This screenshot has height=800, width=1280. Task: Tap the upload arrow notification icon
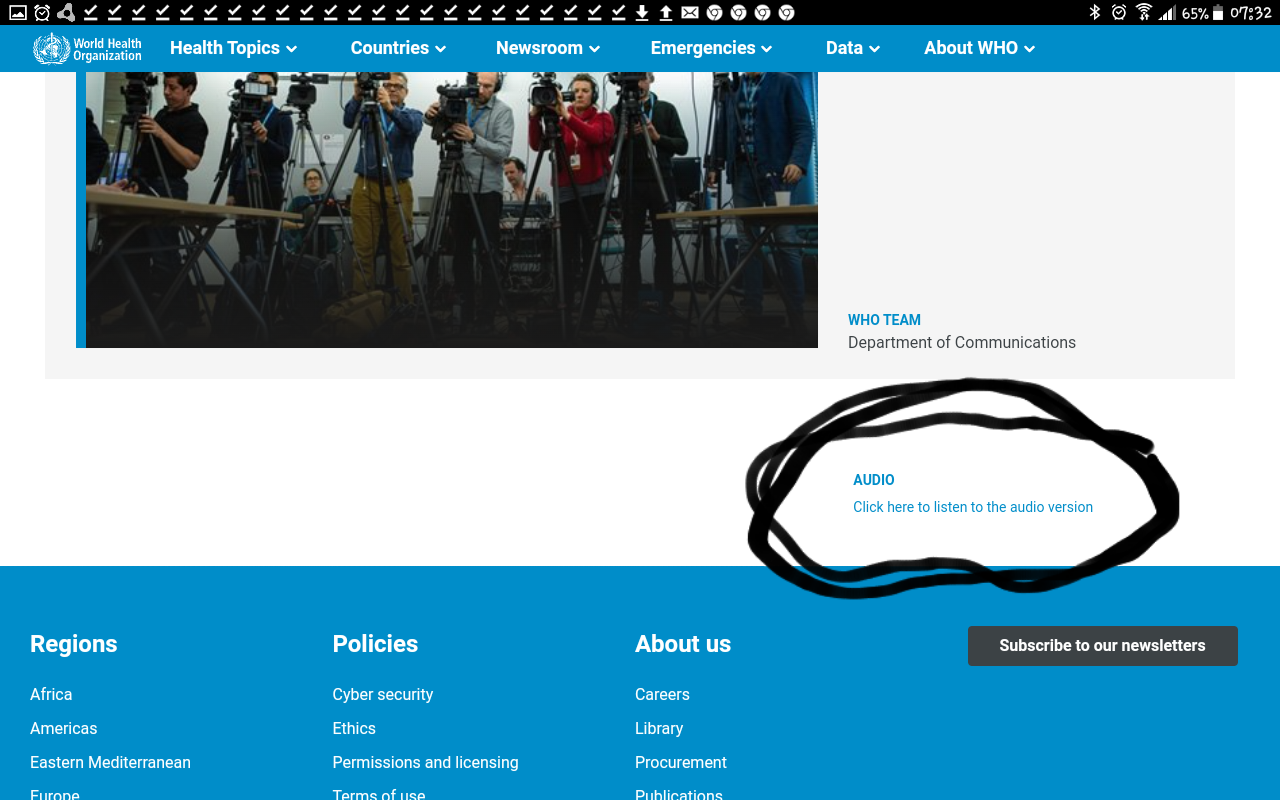tap(666, 13)
